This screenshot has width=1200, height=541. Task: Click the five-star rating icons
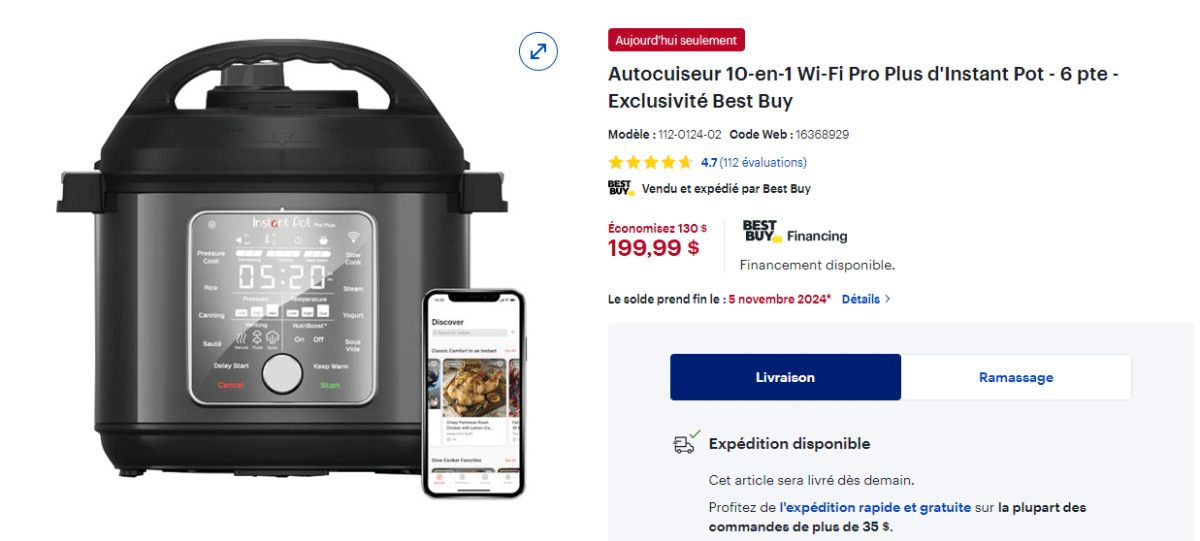650,162
